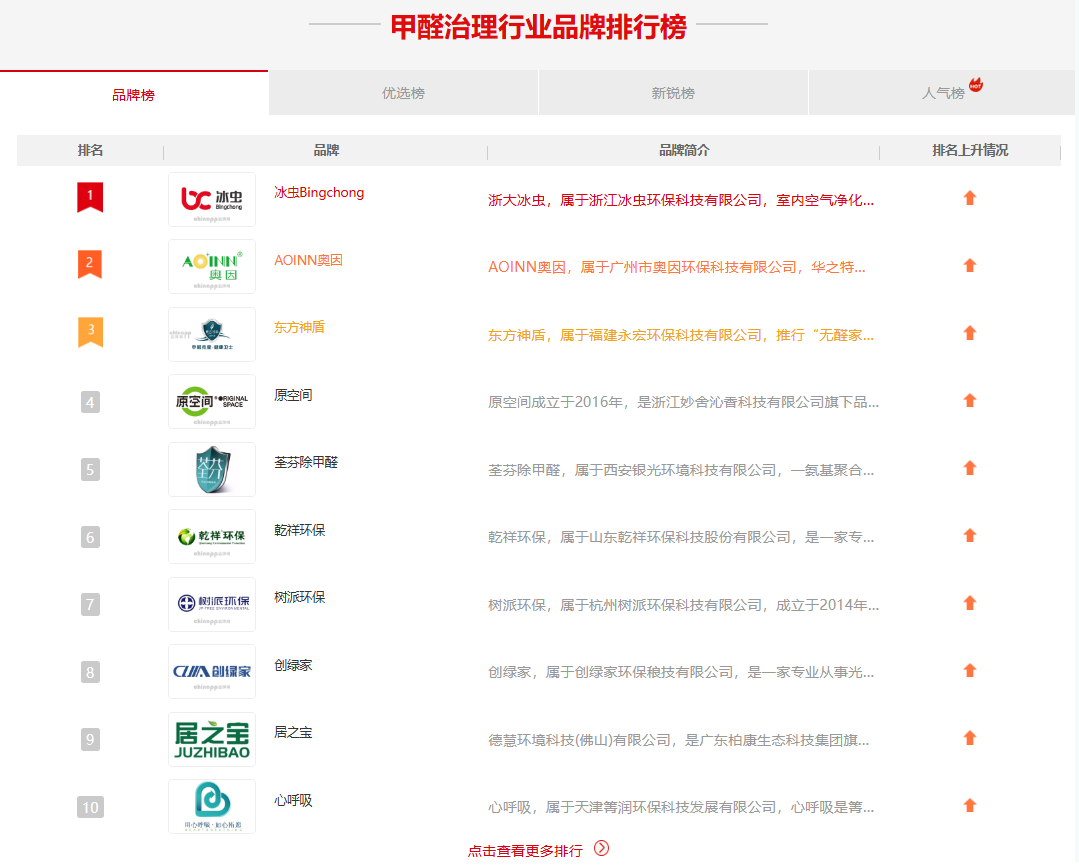The height and width of the screenshot is (867, 1079).
Task: Select the 东方神盾 shield logo
Action: (x=211, y=333)
